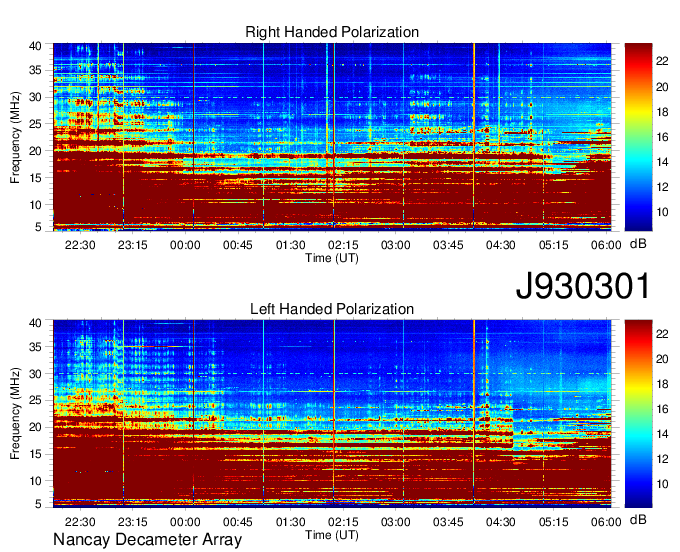The image size is (680, 552).
Task: Click the 04:30 time tick on the top plot
Action: (500, 245)
